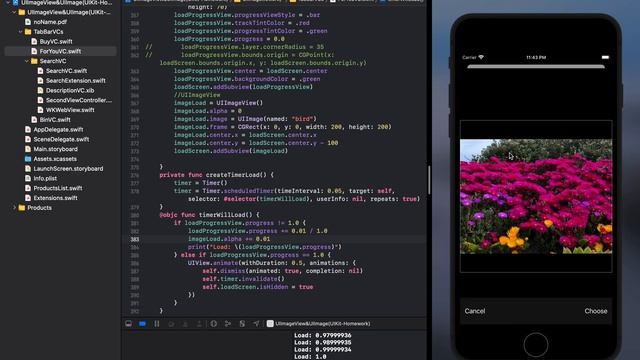Toggle the blue breakpoints activation icon
Image resolution: width=640 pixels, height=360 pixels.
(x=142, y=324)
